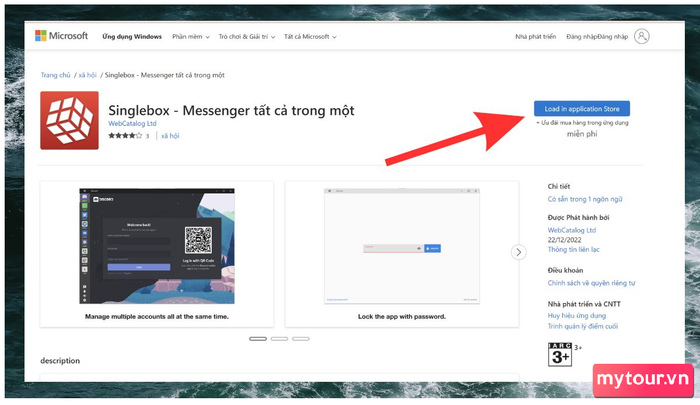The height and width of the screenshot is (405, 700).
Task: Go to Trang chủ breadcrumb link
Action: point(56,75)
